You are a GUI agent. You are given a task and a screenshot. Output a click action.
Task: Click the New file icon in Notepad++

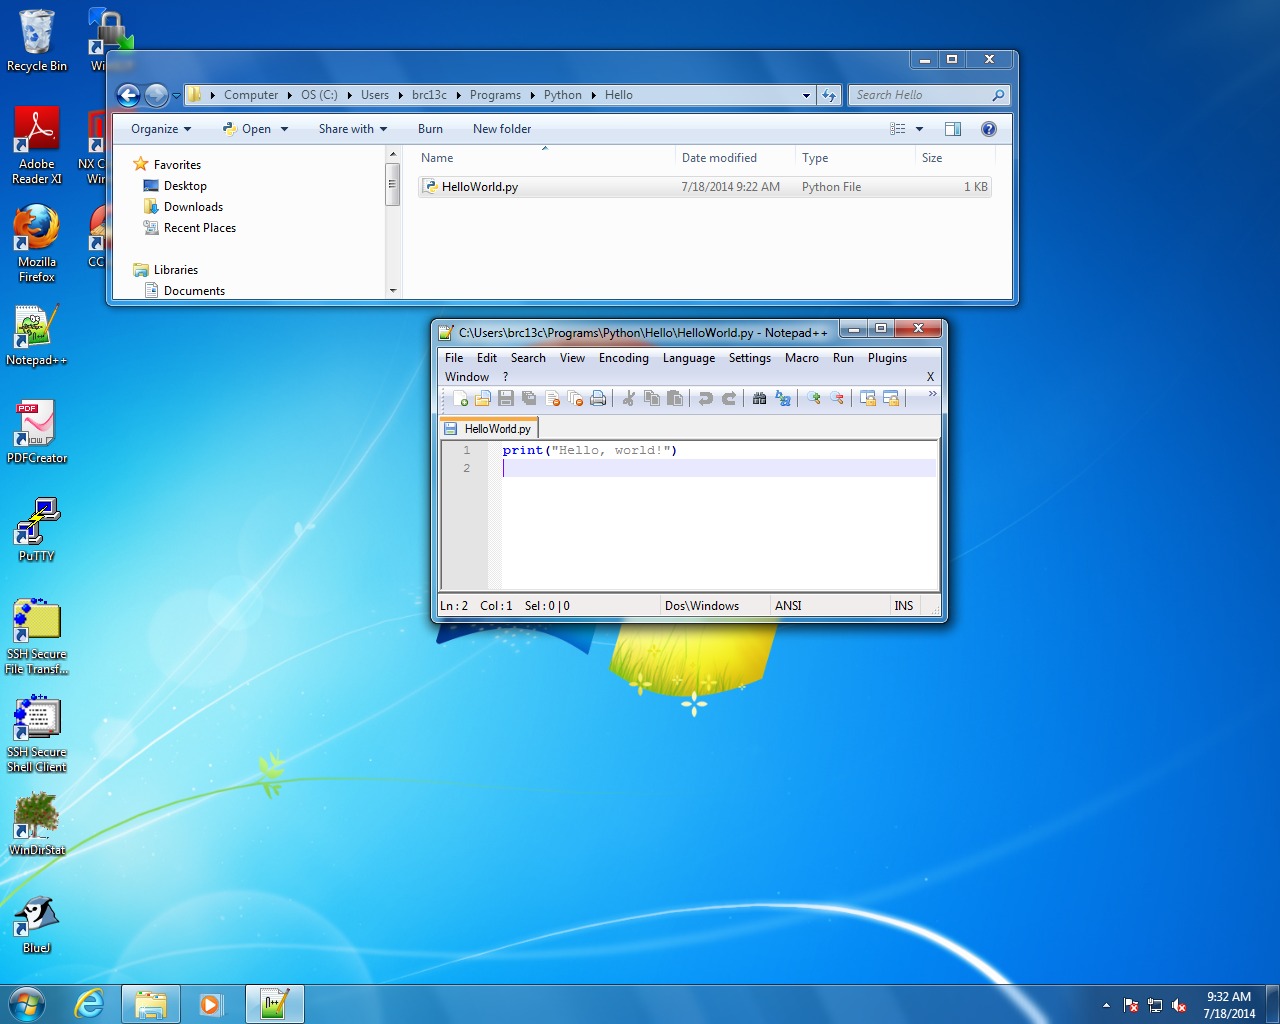(460, 398)
